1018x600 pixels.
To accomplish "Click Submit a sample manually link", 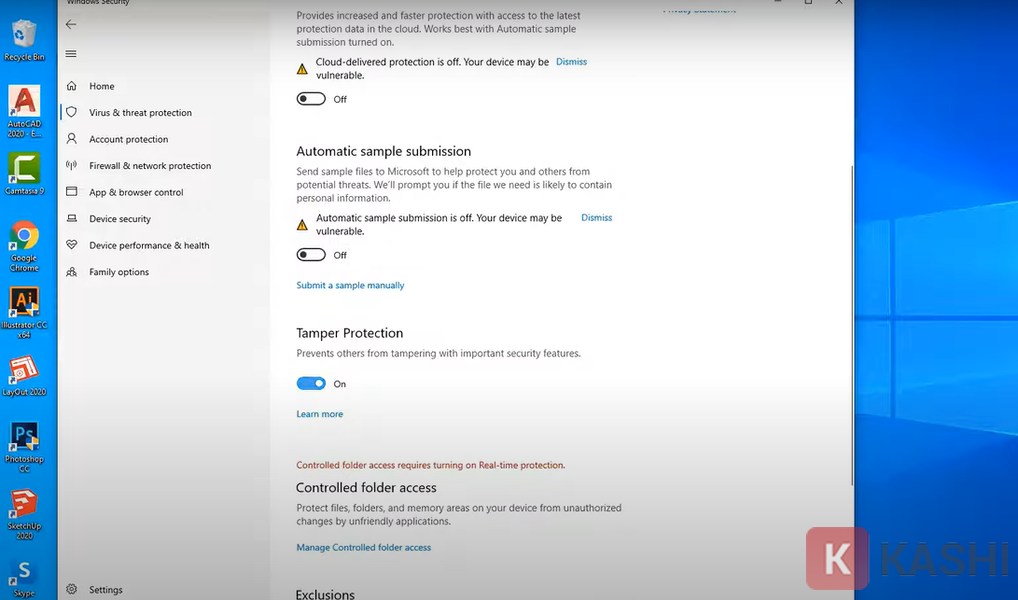I will click(x=350, y=286).
